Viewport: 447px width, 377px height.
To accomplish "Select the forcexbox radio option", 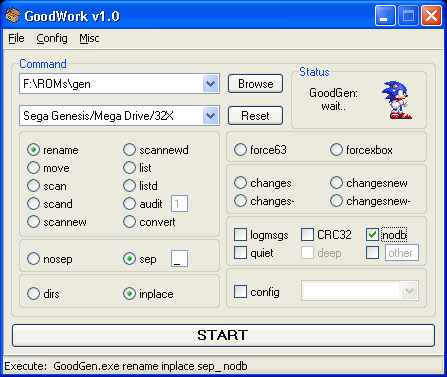I will tap(336, 150).
